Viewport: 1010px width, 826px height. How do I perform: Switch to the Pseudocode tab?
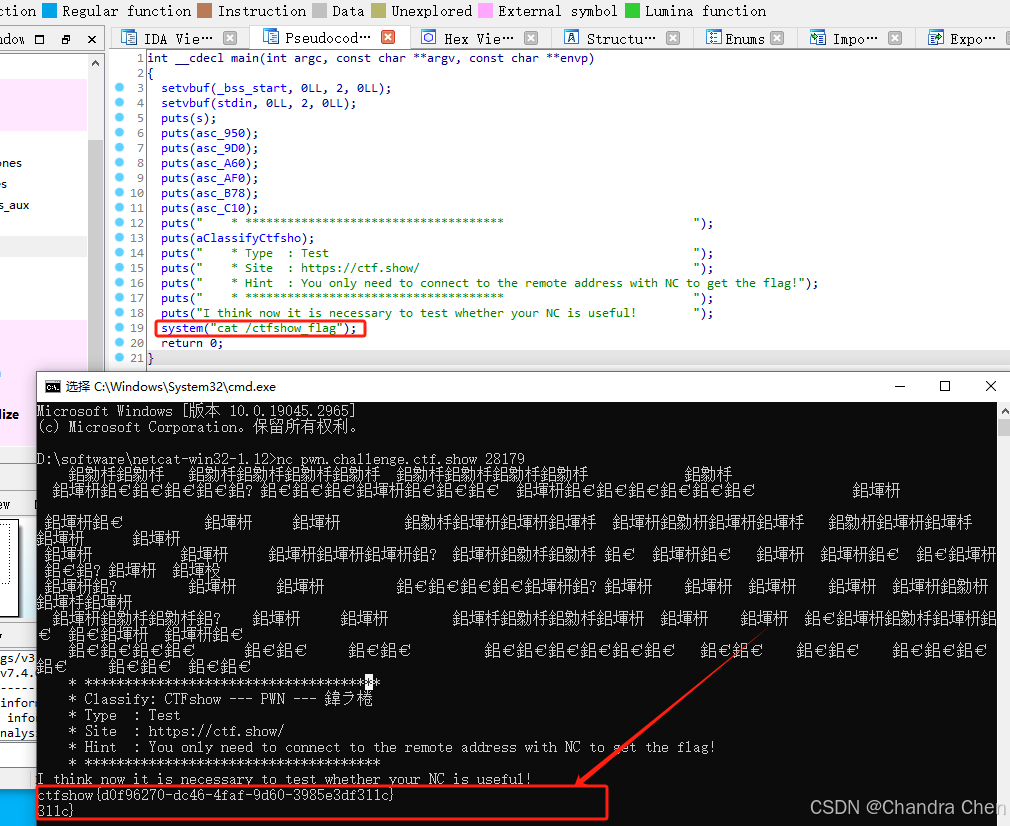[328, 38]
